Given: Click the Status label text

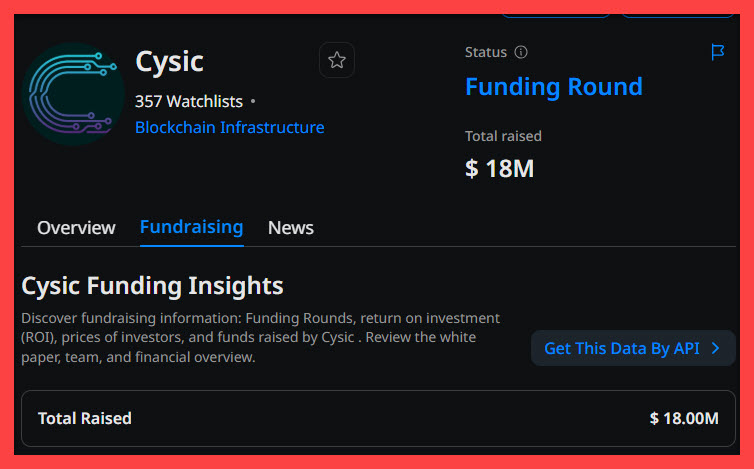Looking at the screenshot, I should (486, 52).
